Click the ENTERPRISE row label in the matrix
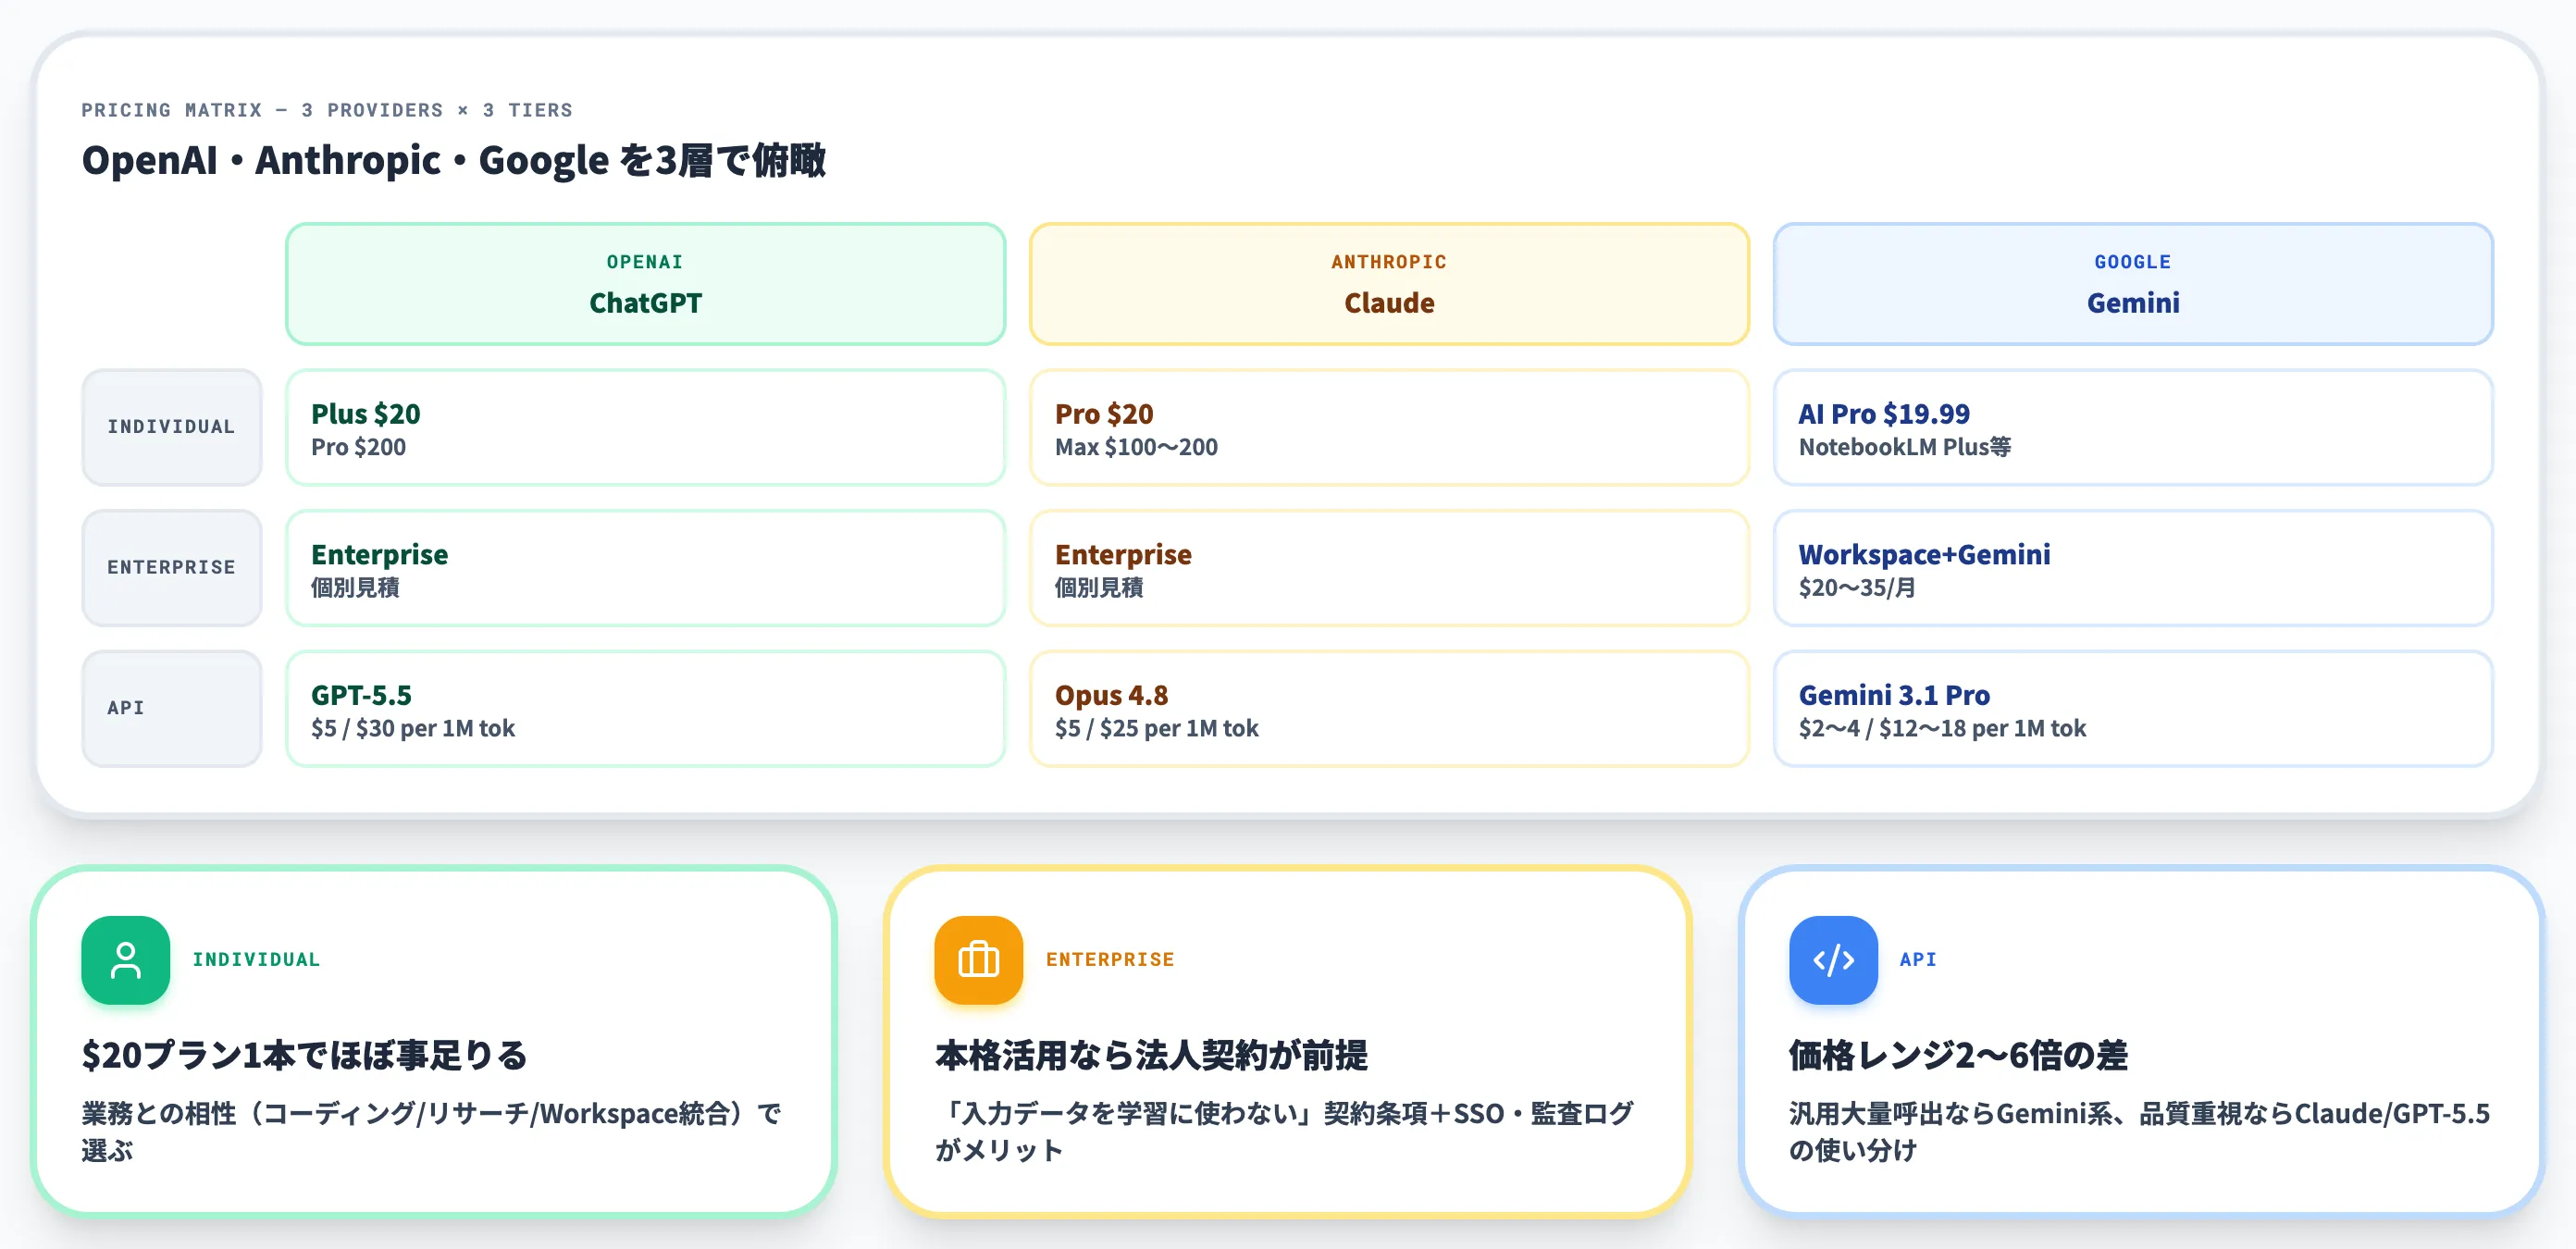This screenshot has width=2576, height=1249. pos(172,568)
